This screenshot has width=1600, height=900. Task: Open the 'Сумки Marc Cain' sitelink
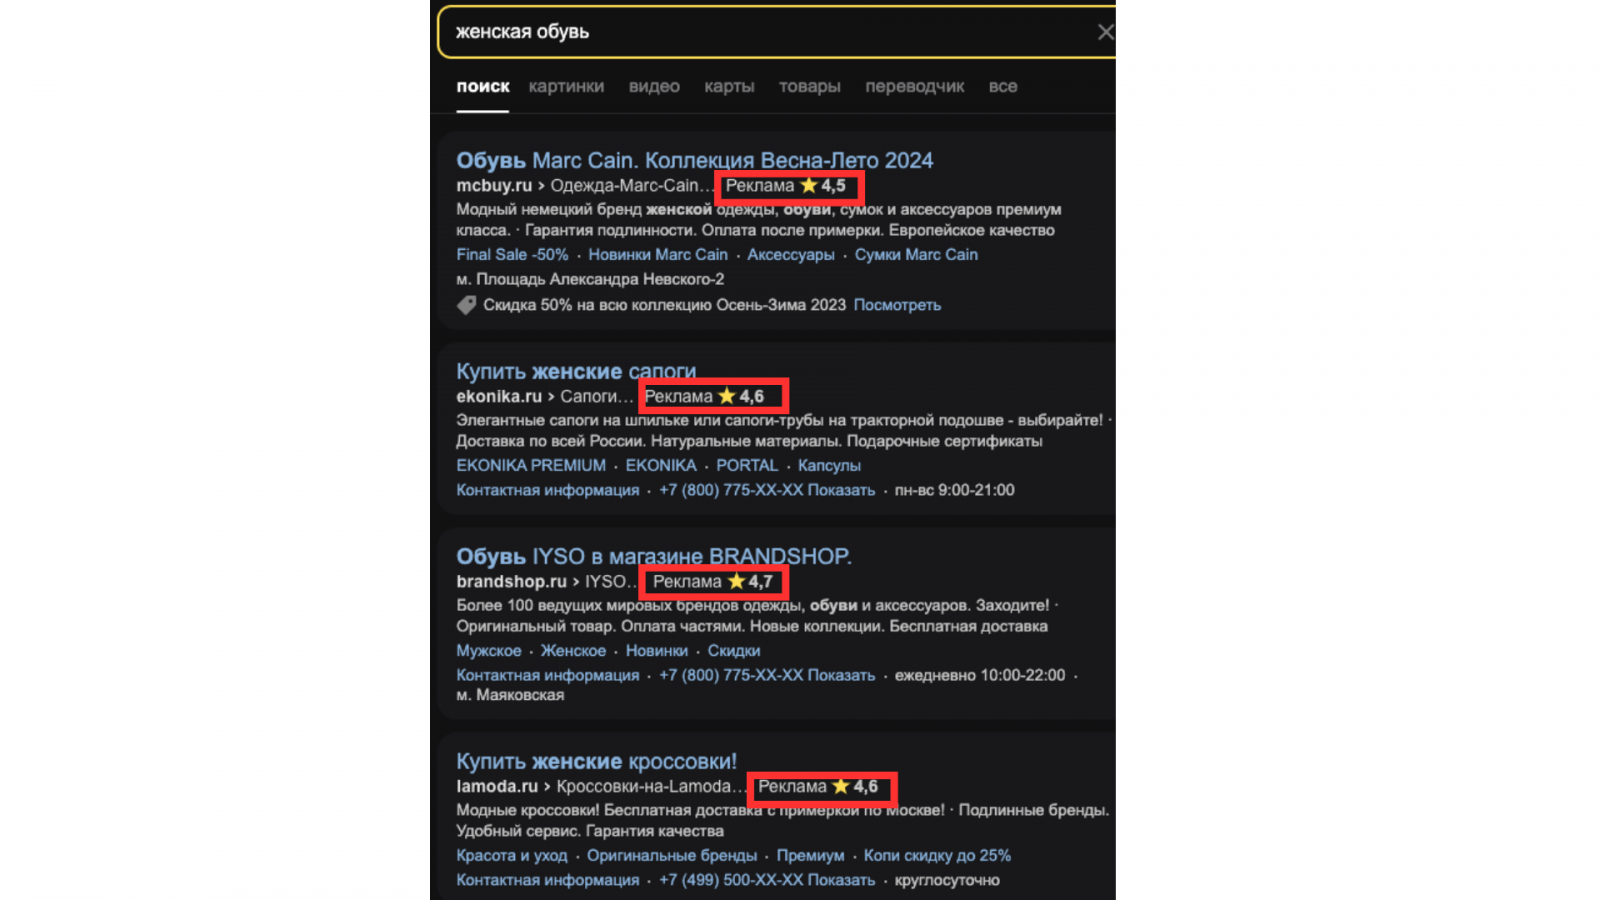click(916, 255)
